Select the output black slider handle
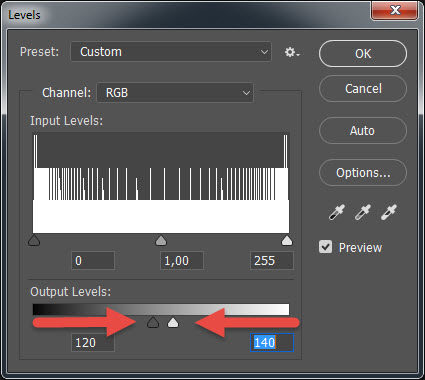This screenshot has width=425, height=380. tap(153, 322)
